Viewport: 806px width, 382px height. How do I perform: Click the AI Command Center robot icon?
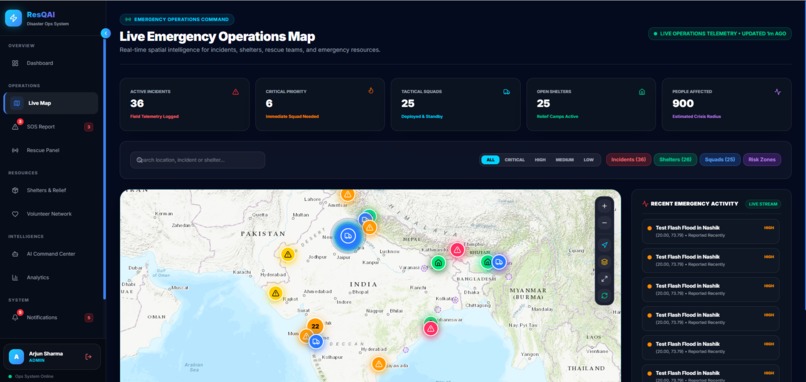(15, 254)
